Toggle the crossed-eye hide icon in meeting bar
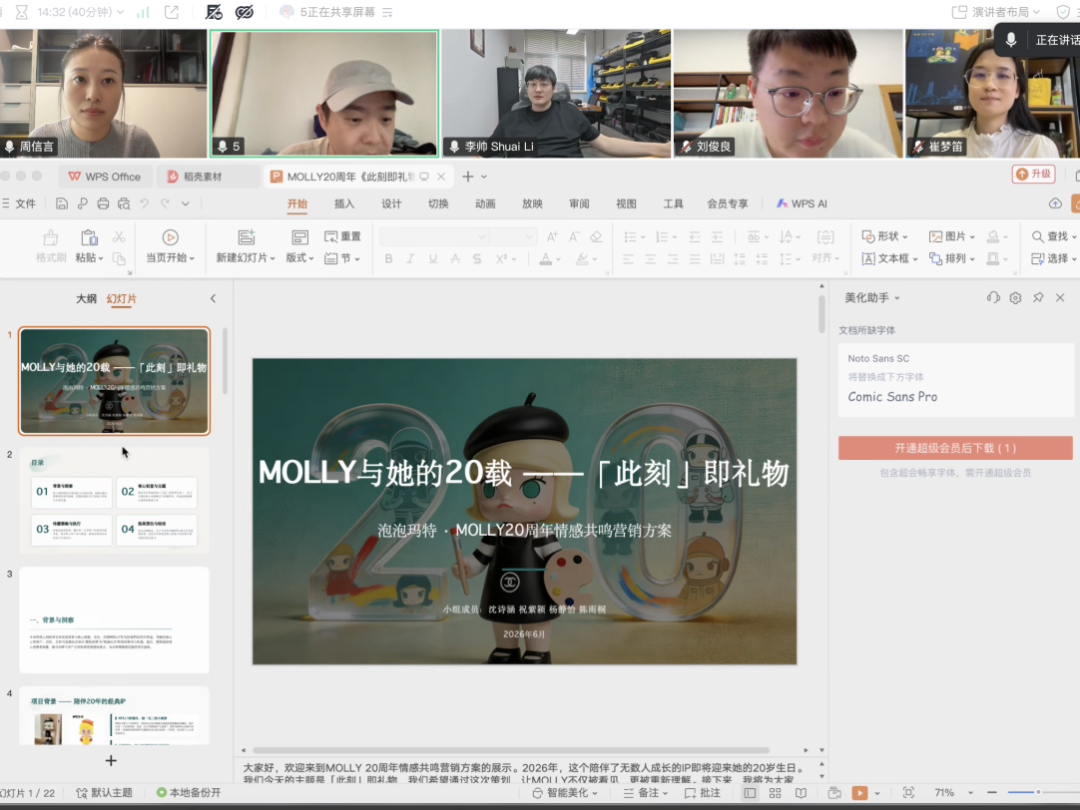The height and width of the screenshot is (810, 1080). 244,12
